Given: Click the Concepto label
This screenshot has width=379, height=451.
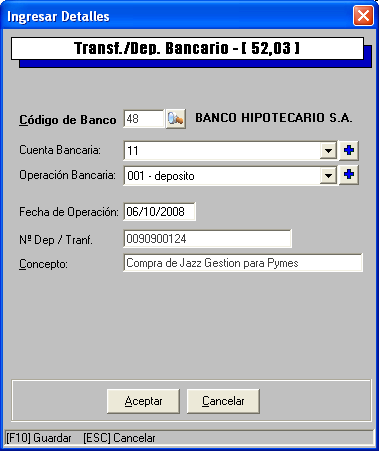Looking at the screenshot, I should [x=43, y=264].
